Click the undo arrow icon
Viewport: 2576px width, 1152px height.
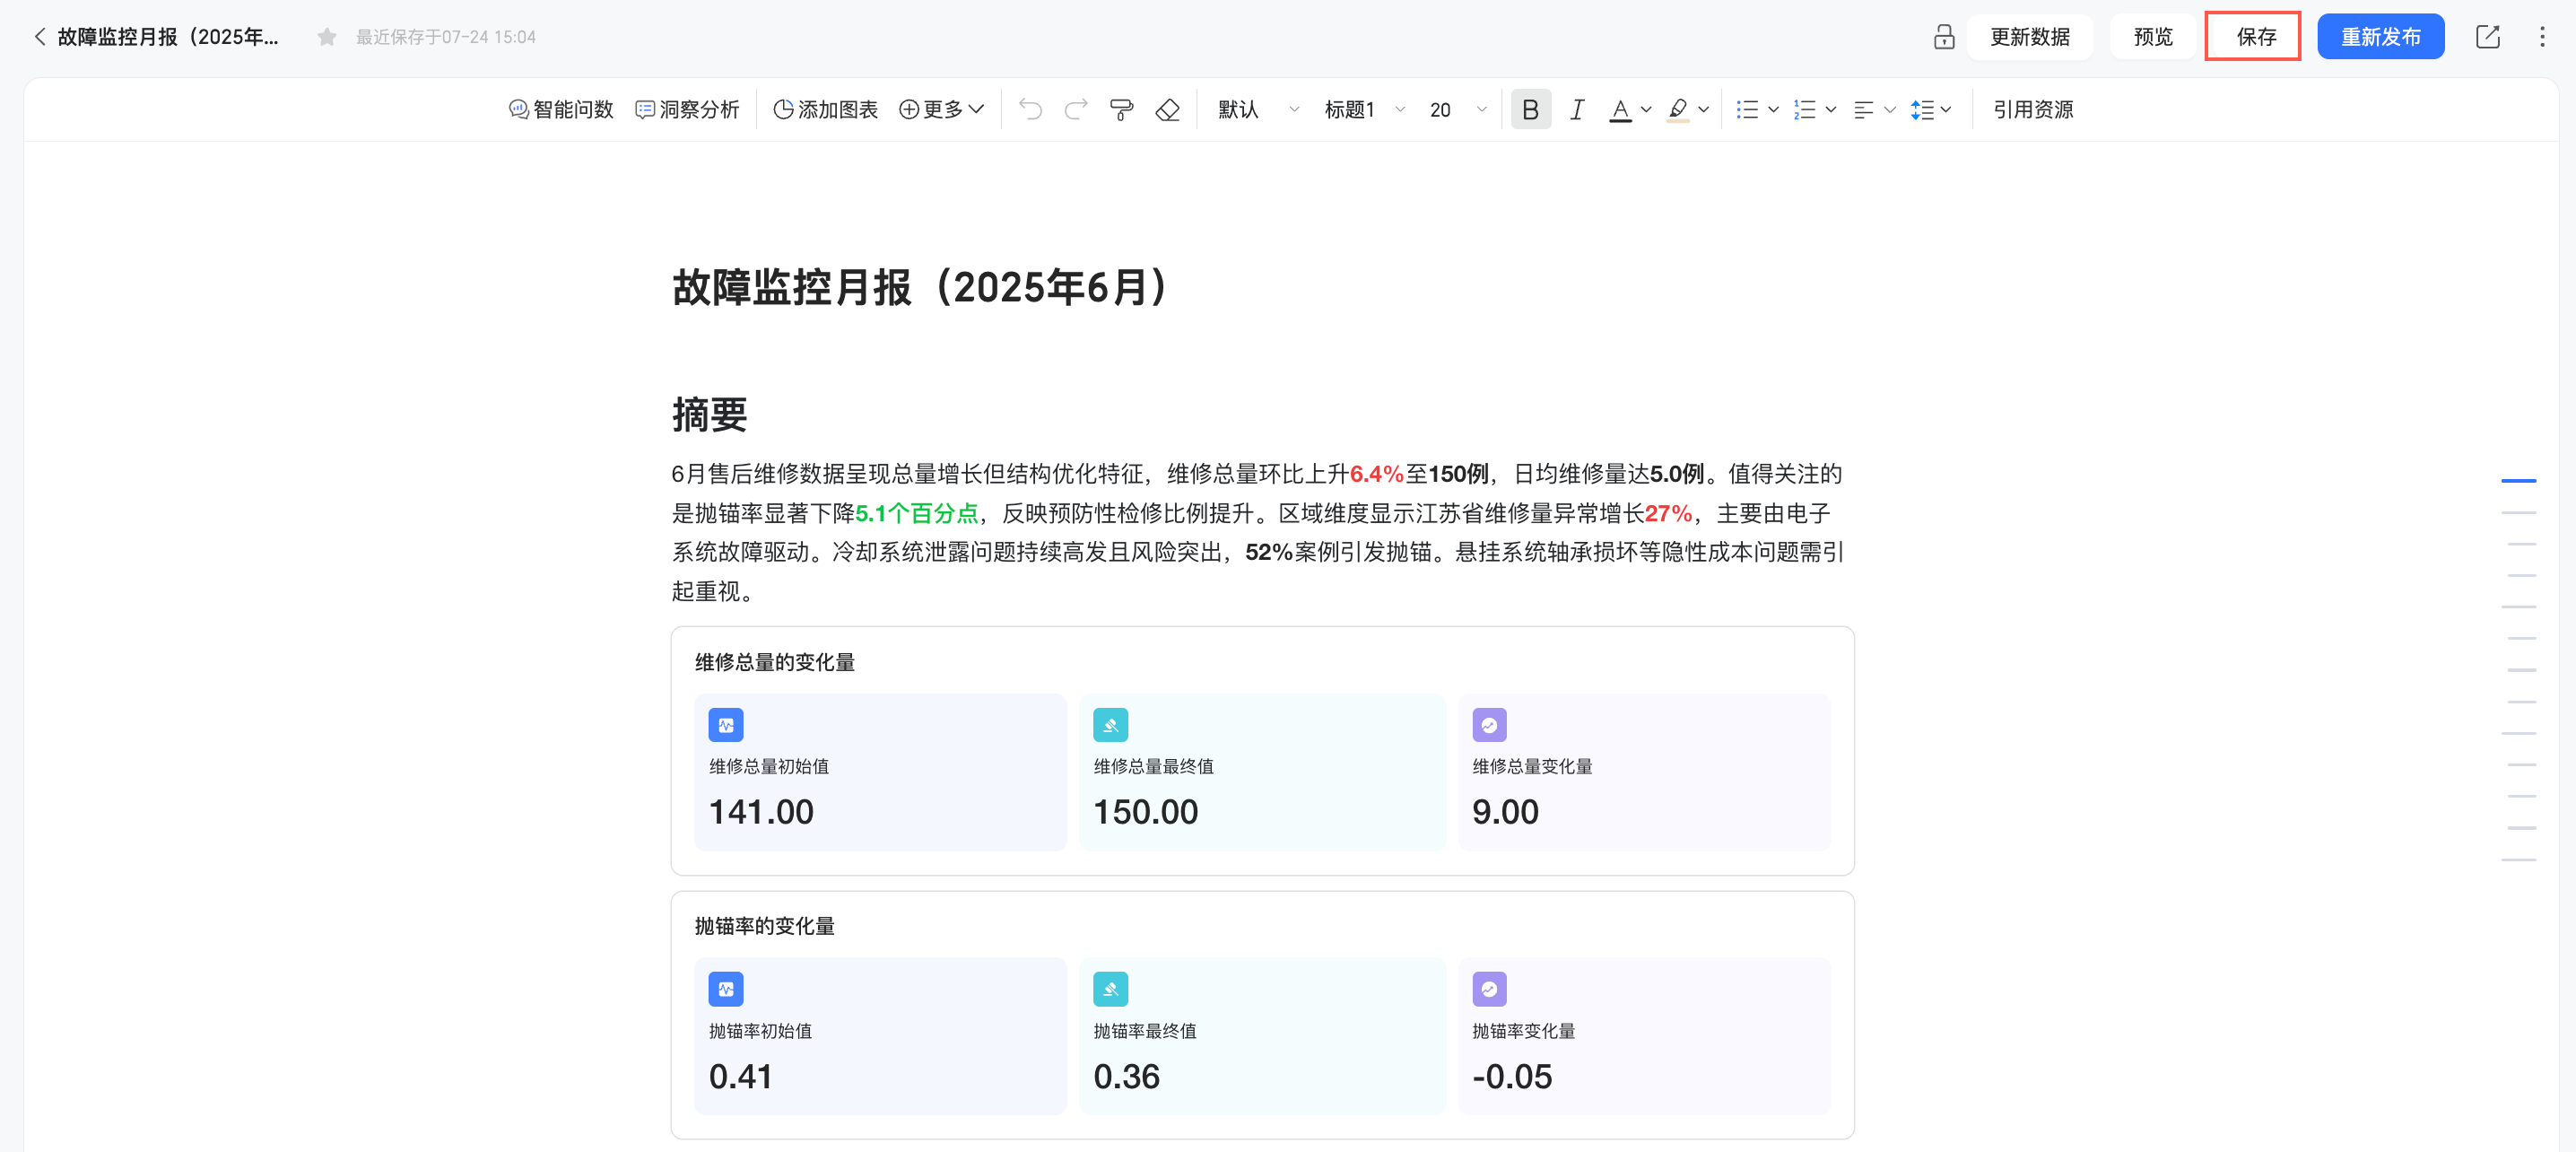click(1030, 109)
